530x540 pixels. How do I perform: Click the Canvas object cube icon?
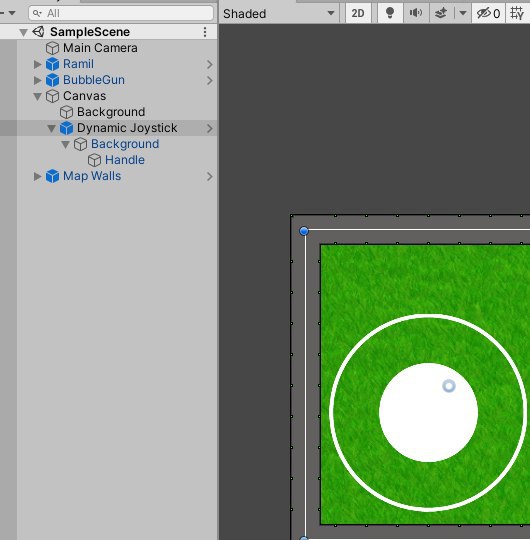52,96
